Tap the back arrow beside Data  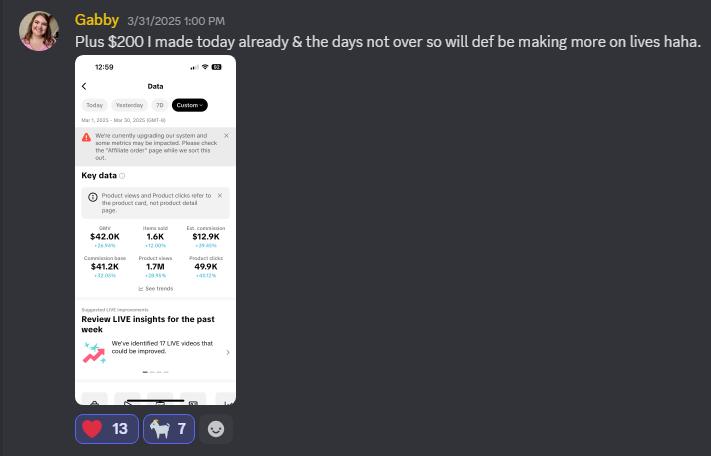pos(84,86)
